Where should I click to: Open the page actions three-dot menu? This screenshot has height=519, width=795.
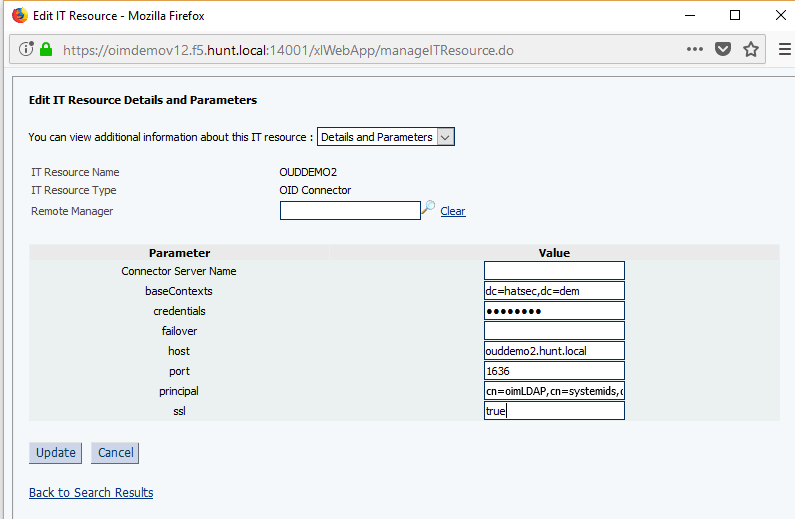[694, 49]
